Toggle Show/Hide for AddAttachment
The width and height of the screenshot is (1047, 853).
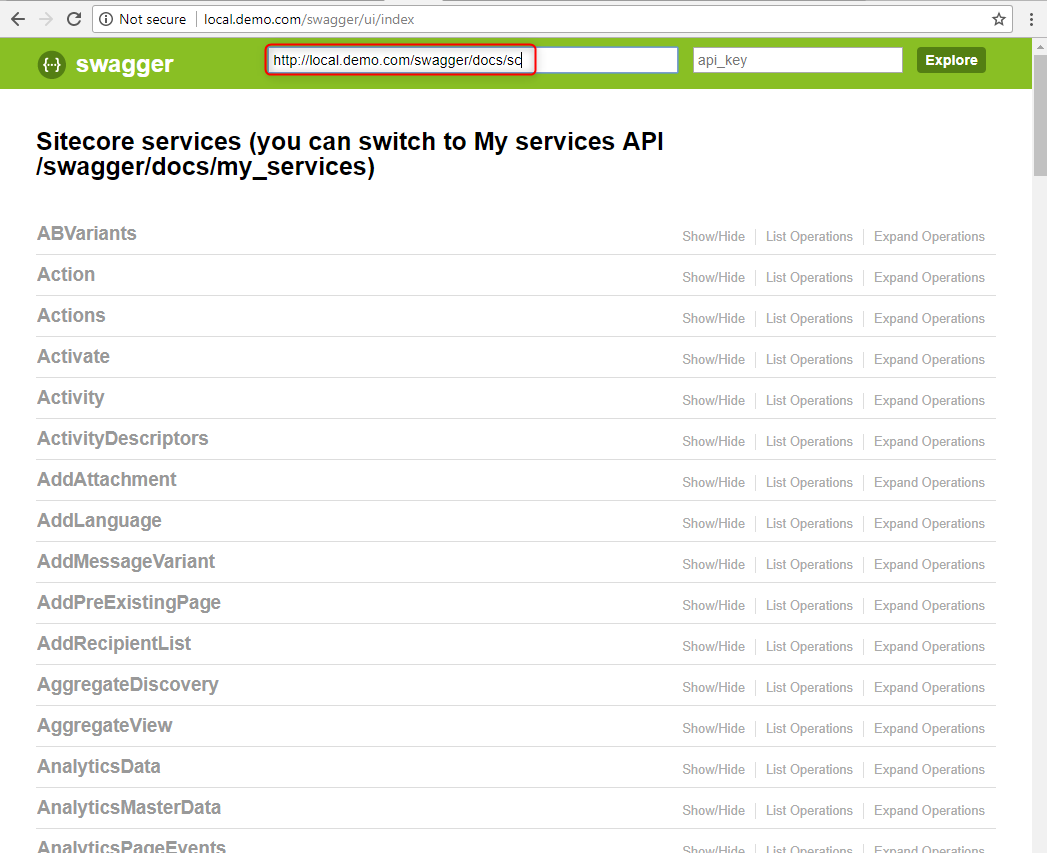(713, 482)
